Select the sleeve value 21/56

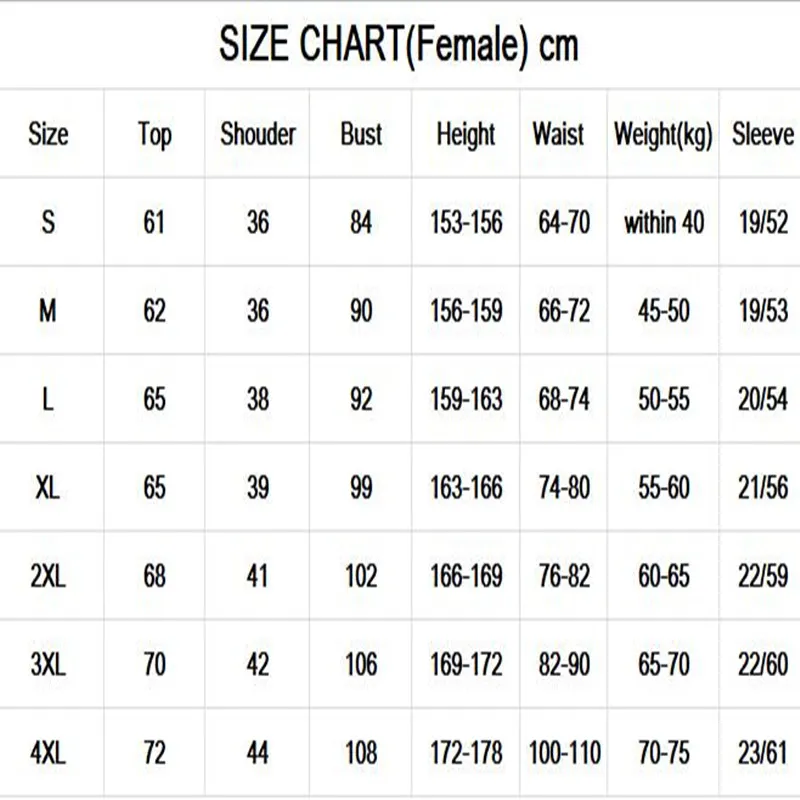[x=762, y=488]
